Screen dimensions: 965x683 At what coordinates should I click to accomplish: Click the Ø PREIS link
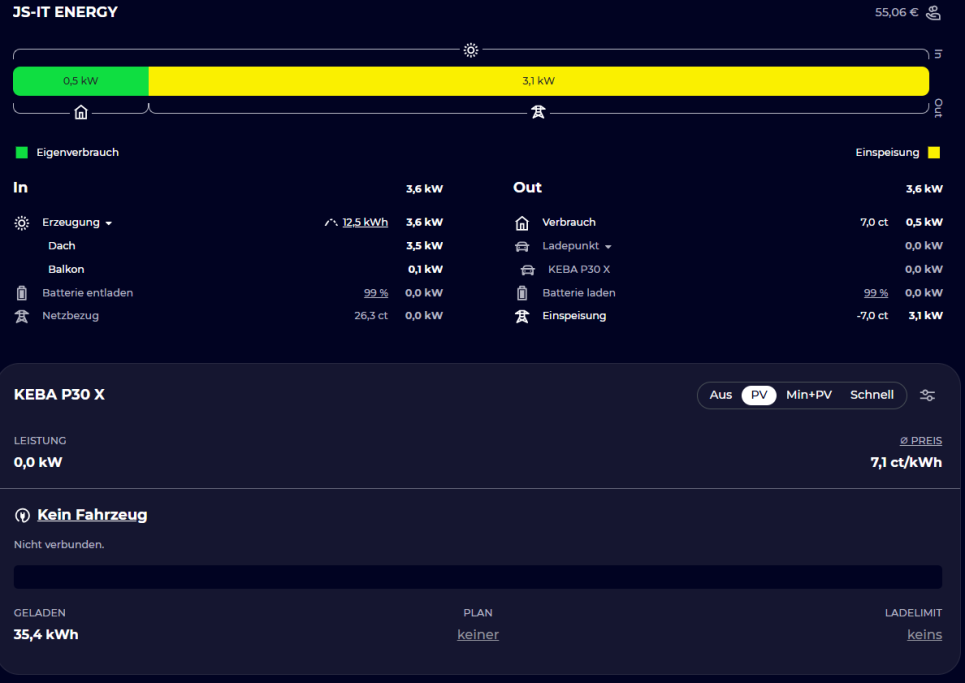[921, 441]
